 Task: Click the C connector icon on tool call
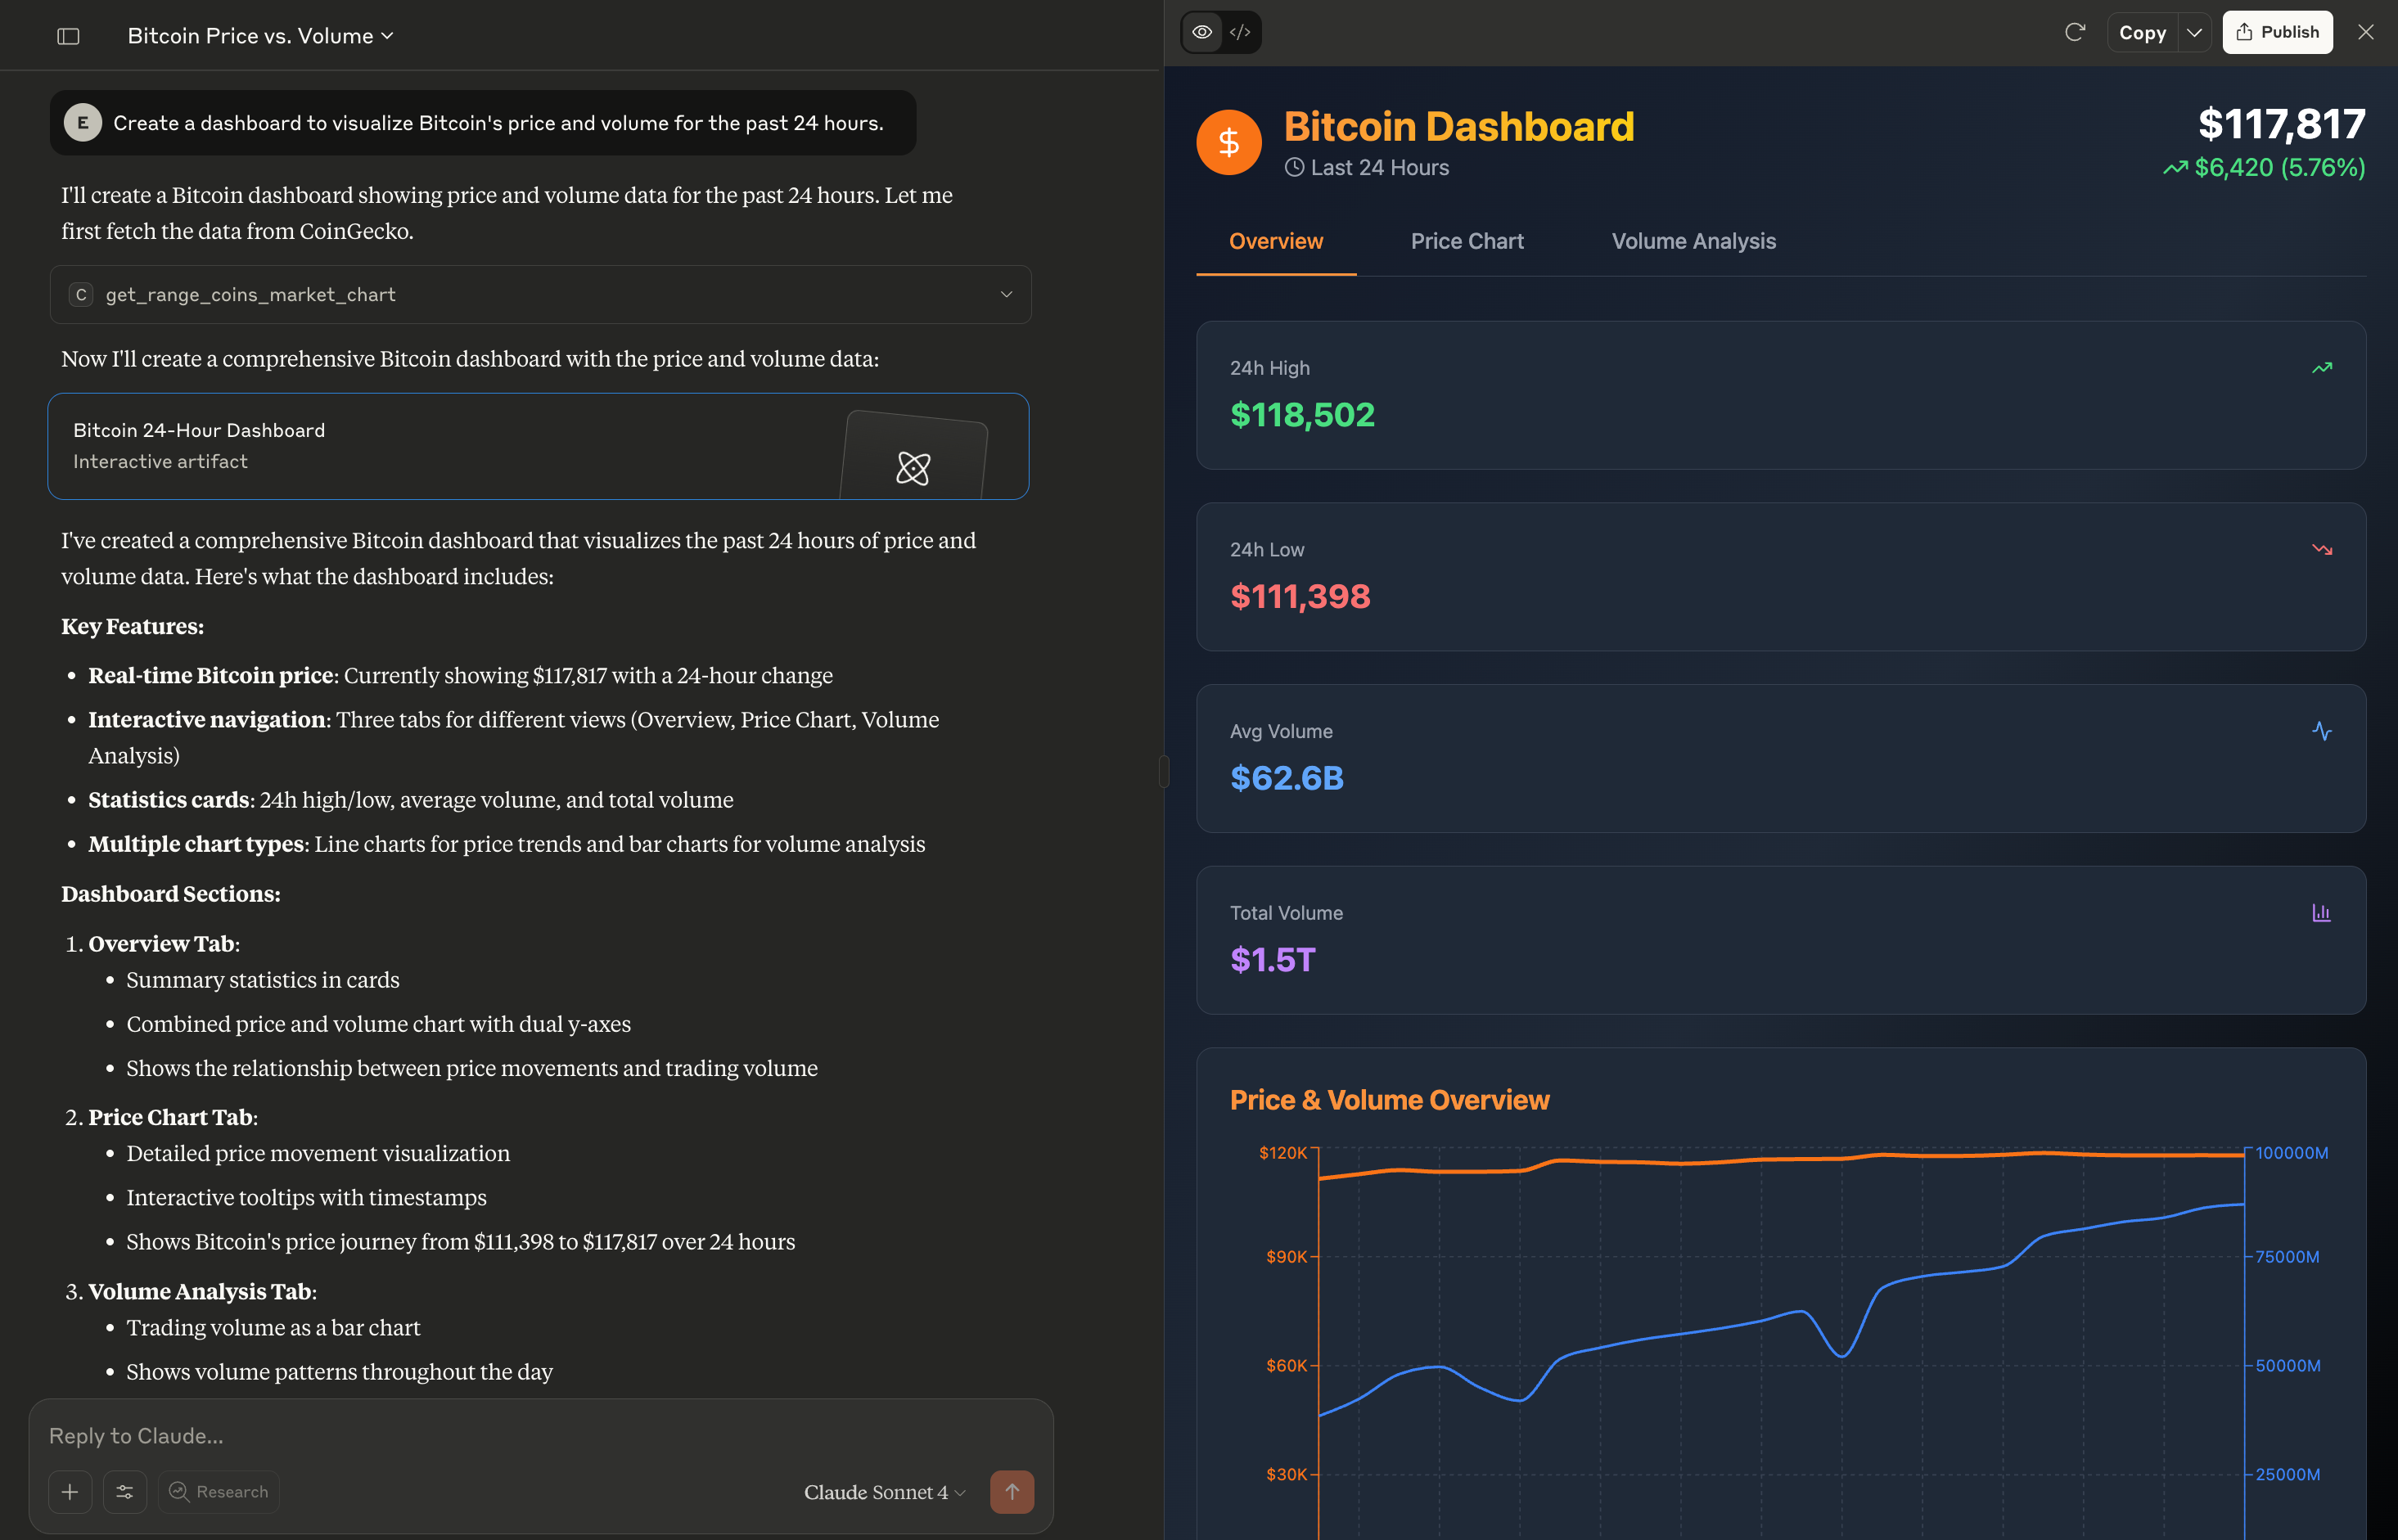pos(81,294)
